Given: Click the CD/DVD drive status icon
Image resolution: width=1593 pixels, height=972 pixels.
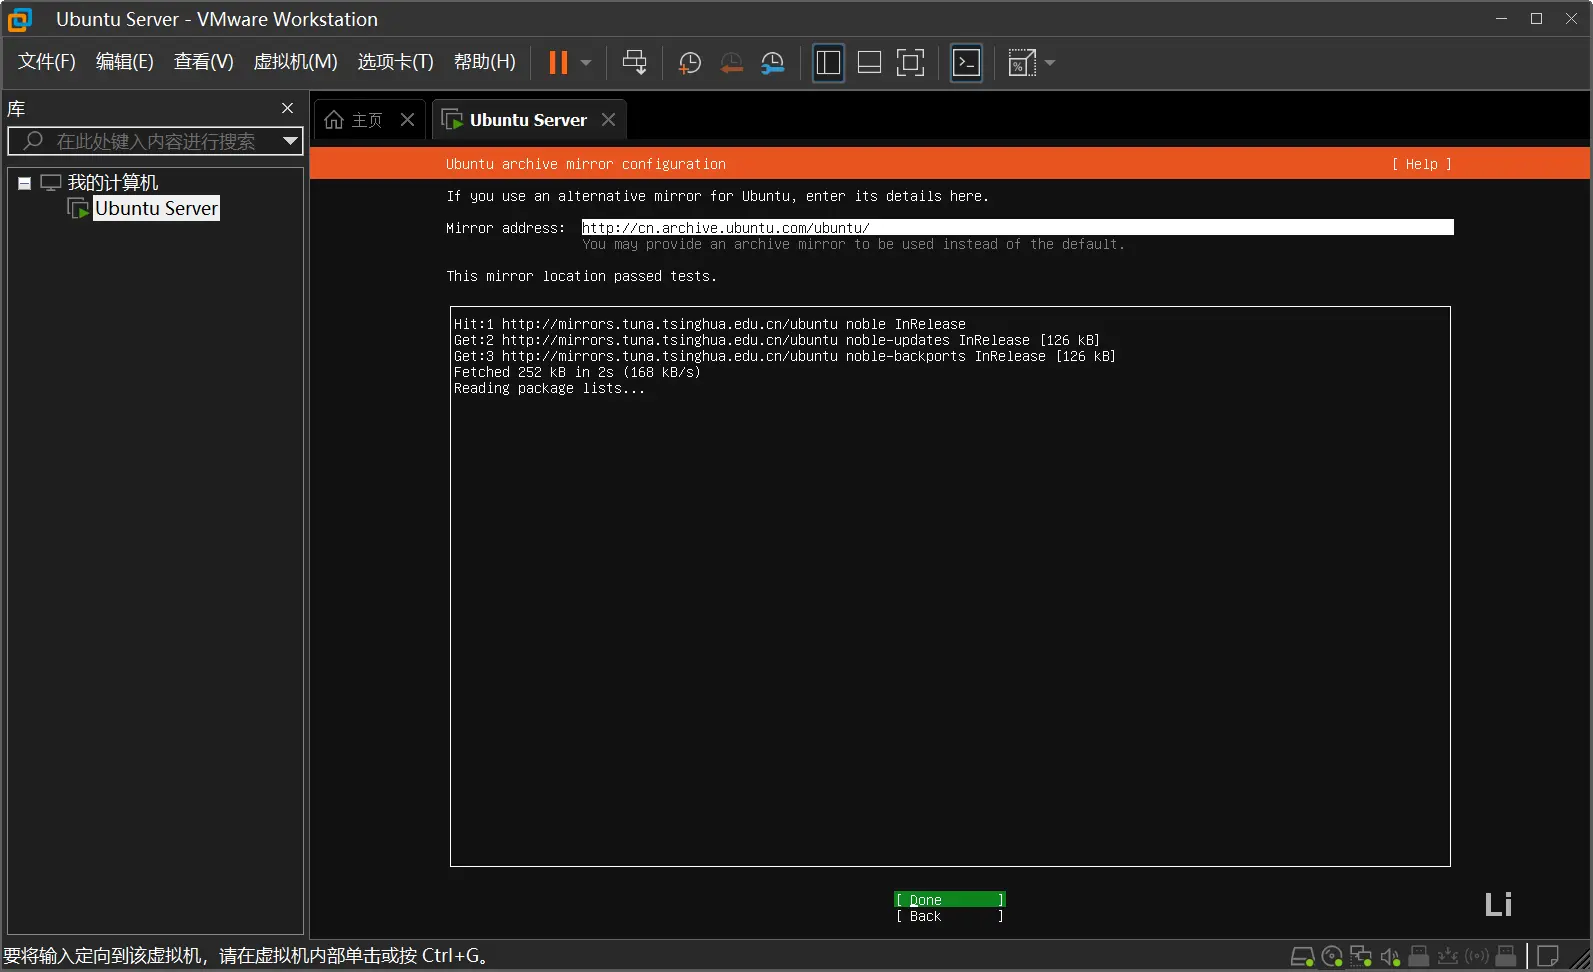Looking at the screenshot, I should coord(1331,957).
